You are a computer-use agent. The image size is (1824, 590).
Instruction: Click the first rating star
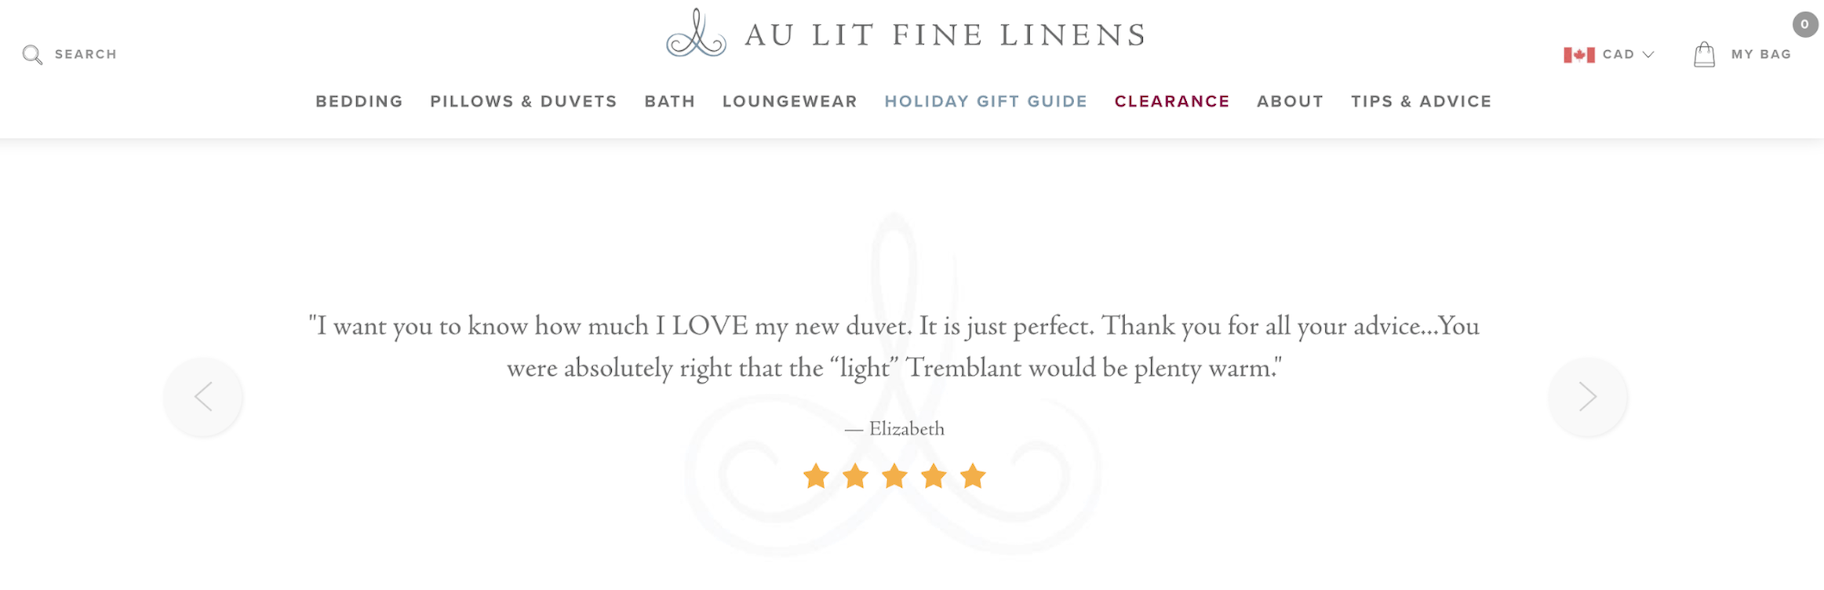tap(816, 476)
